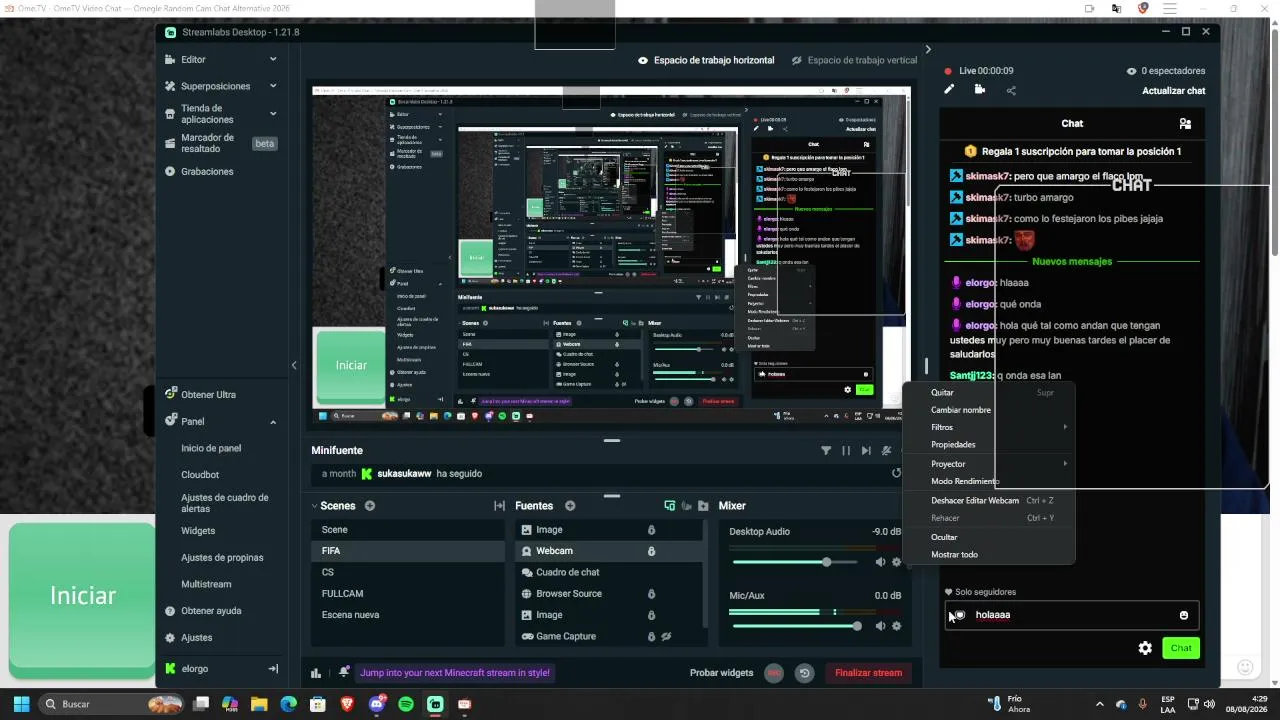Click Finalizar stream button
This screenshot has height=720, width=1280.
point(868,673)
